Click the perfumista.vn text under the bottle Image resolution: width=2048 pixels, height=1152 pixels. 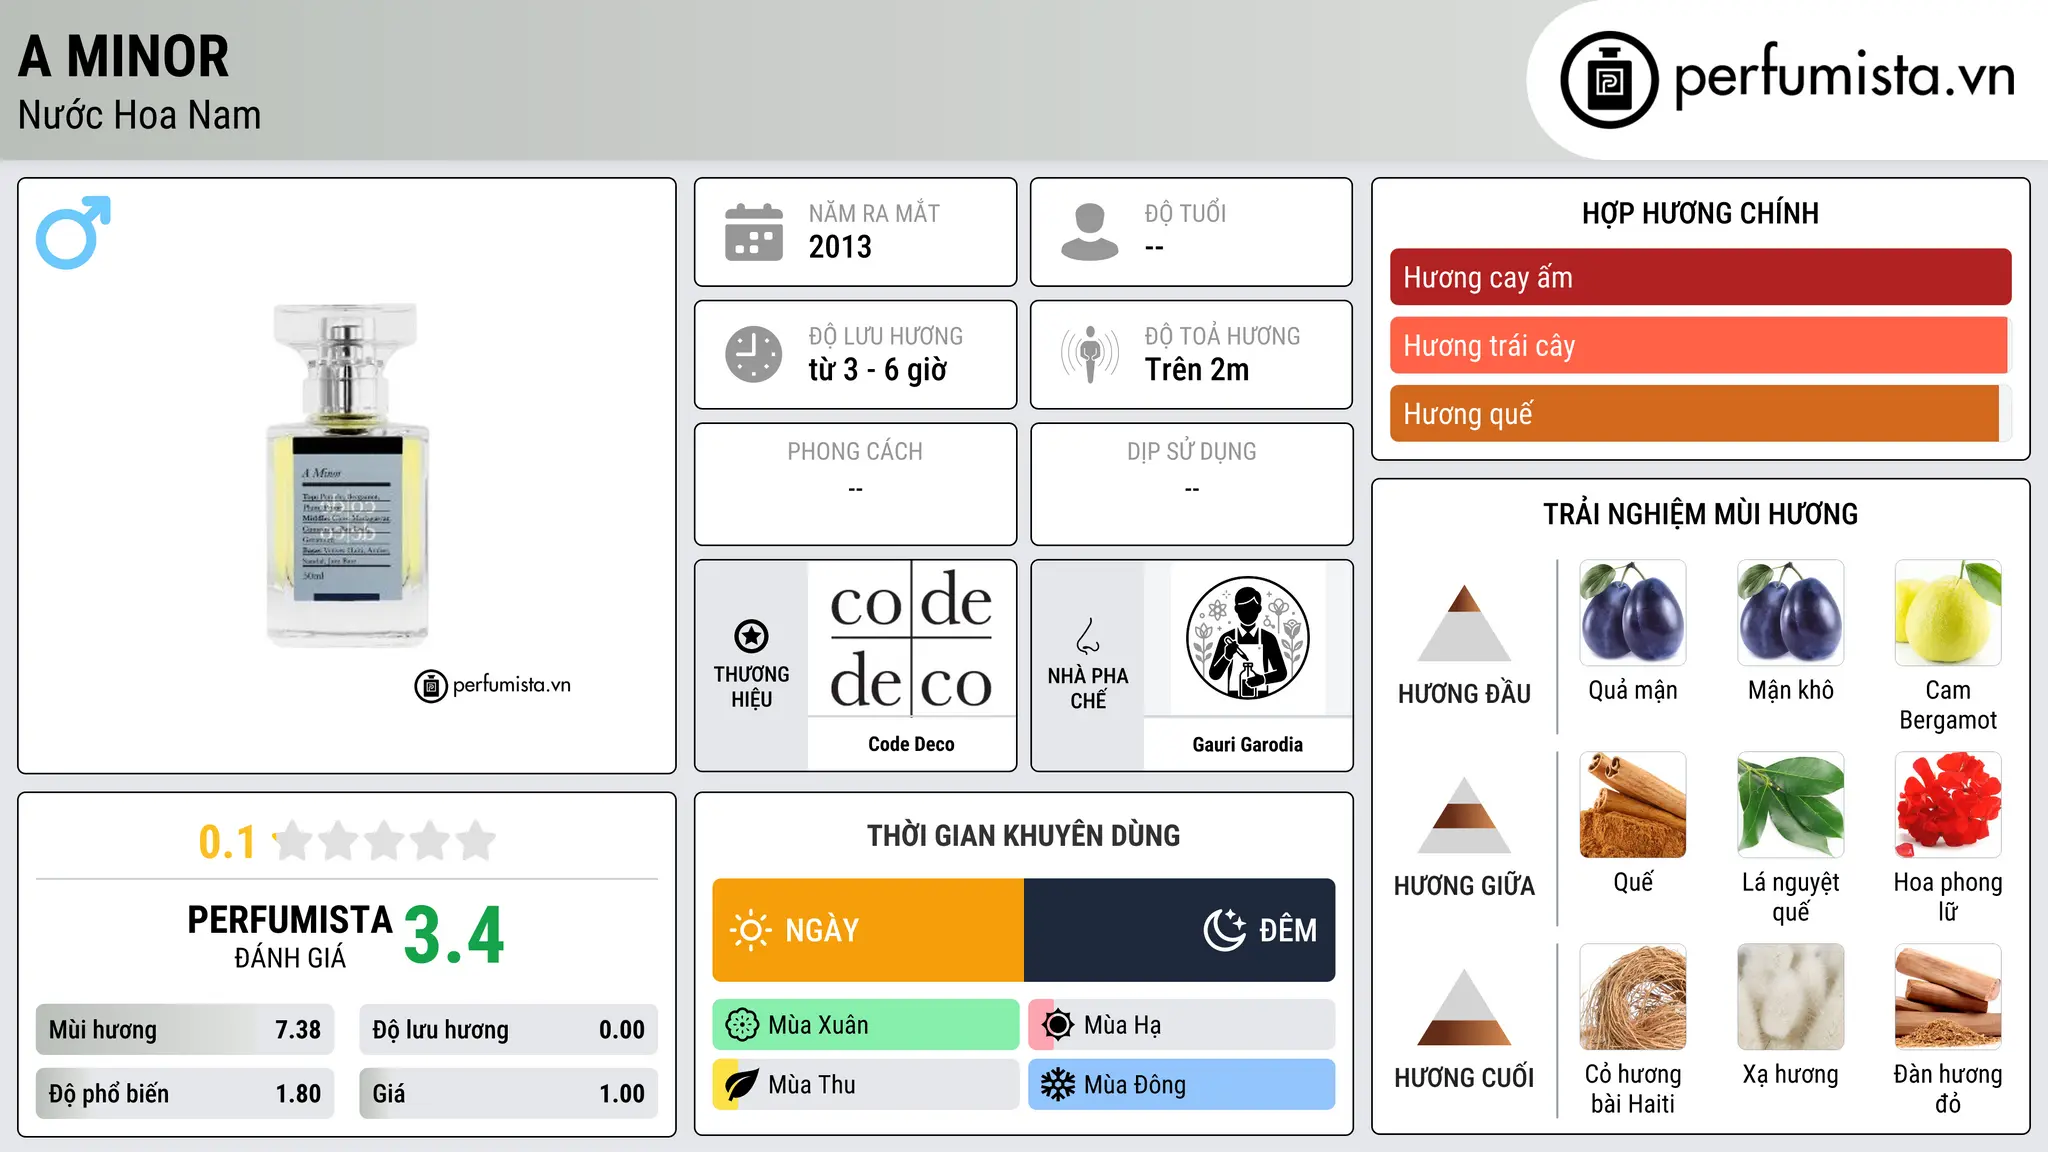tap(512, 685)
